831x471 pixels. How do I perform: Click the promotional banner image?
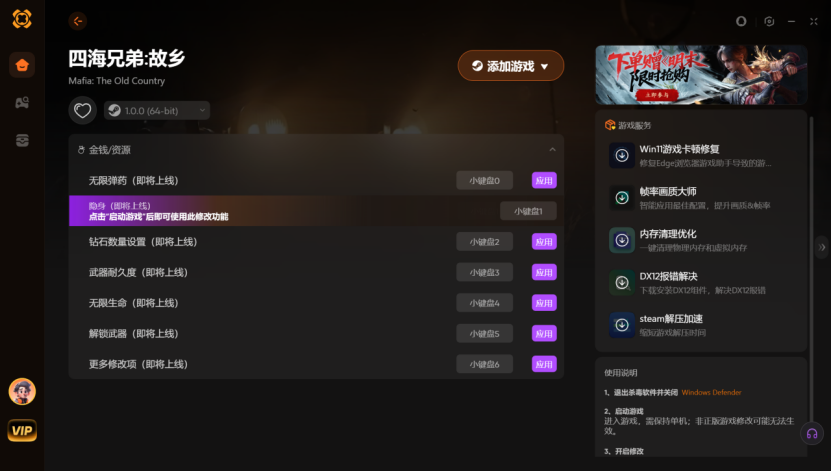[x=701, y=75]
